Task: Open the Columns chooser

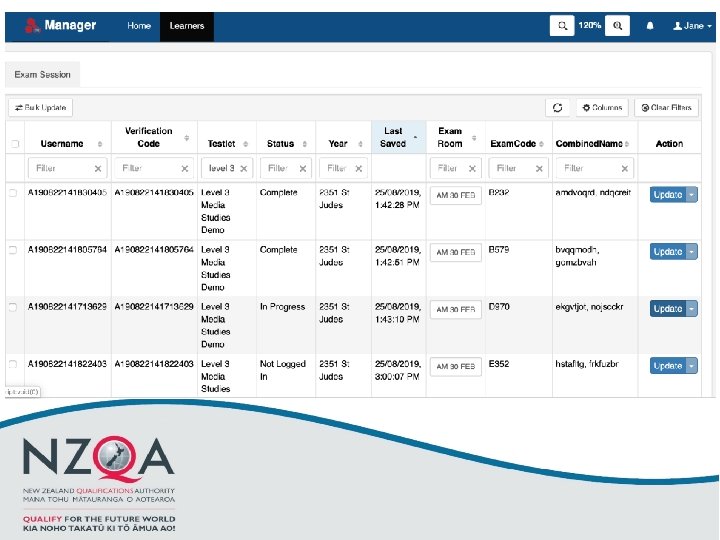Action: tap(602, 107)
